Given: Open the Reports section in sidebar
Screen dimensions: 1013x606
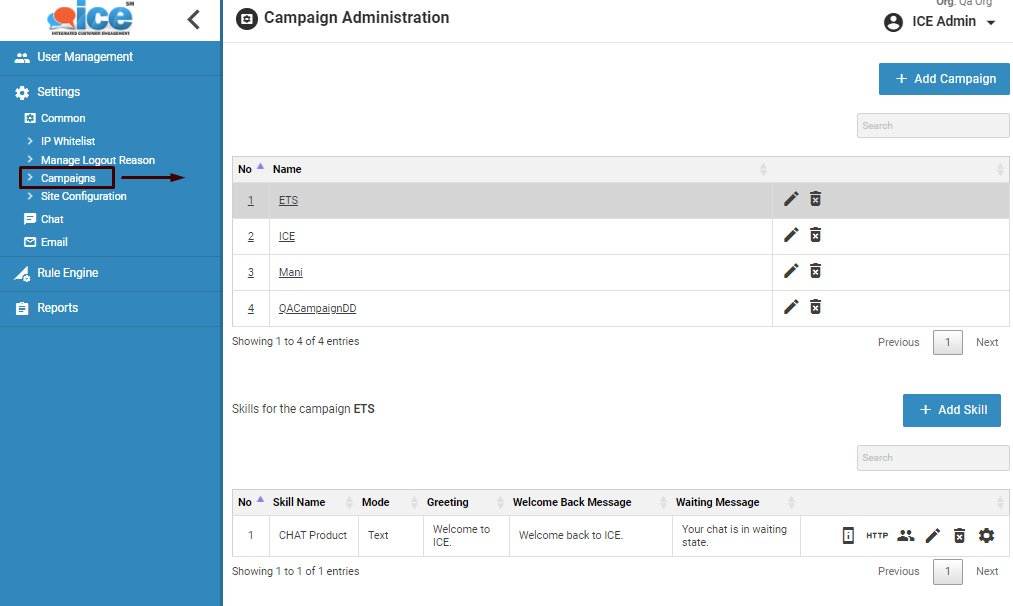Looking at the screenshot, I should pos(57,308).
